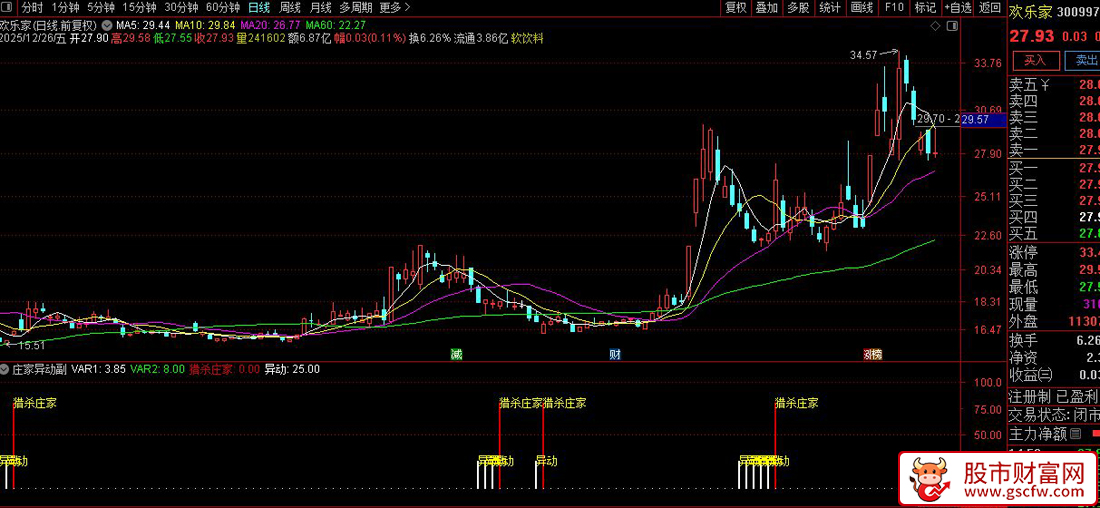The height and width of the screenshot is (508, 1100).
Task: Click the VAR1: 3.85 indicator value
Action: coord(99,369)
